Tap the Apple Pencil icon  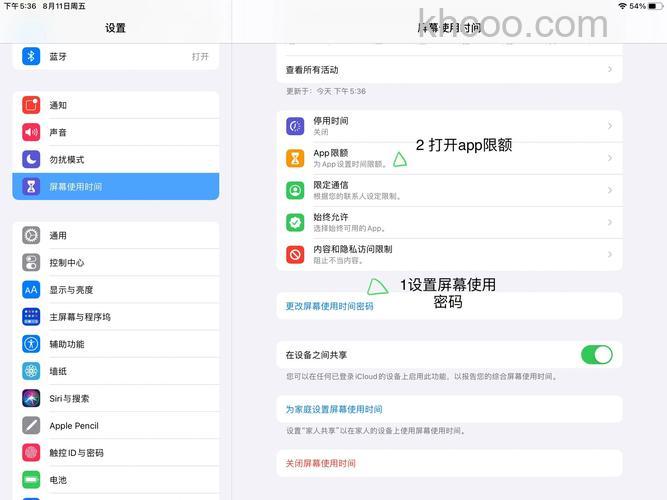point(31,426)
